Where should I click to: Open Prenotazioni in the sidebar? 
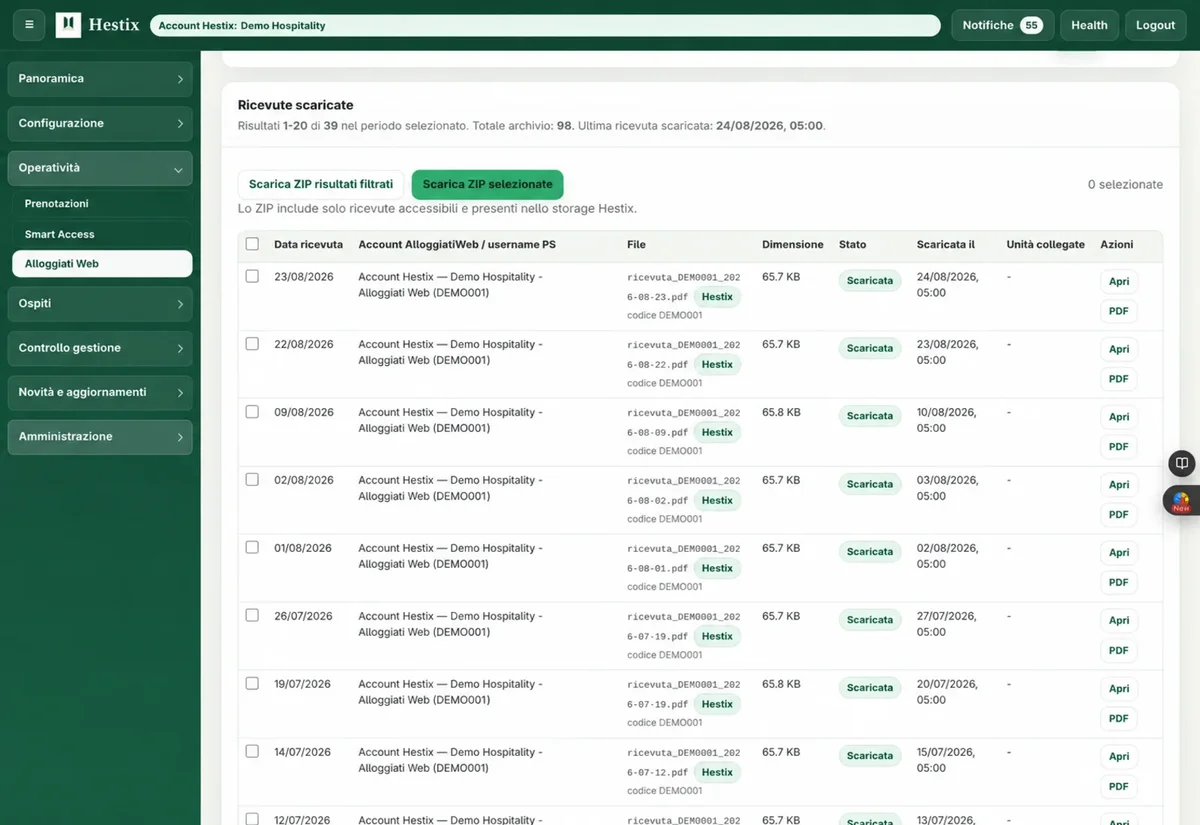tap(102, 204)
